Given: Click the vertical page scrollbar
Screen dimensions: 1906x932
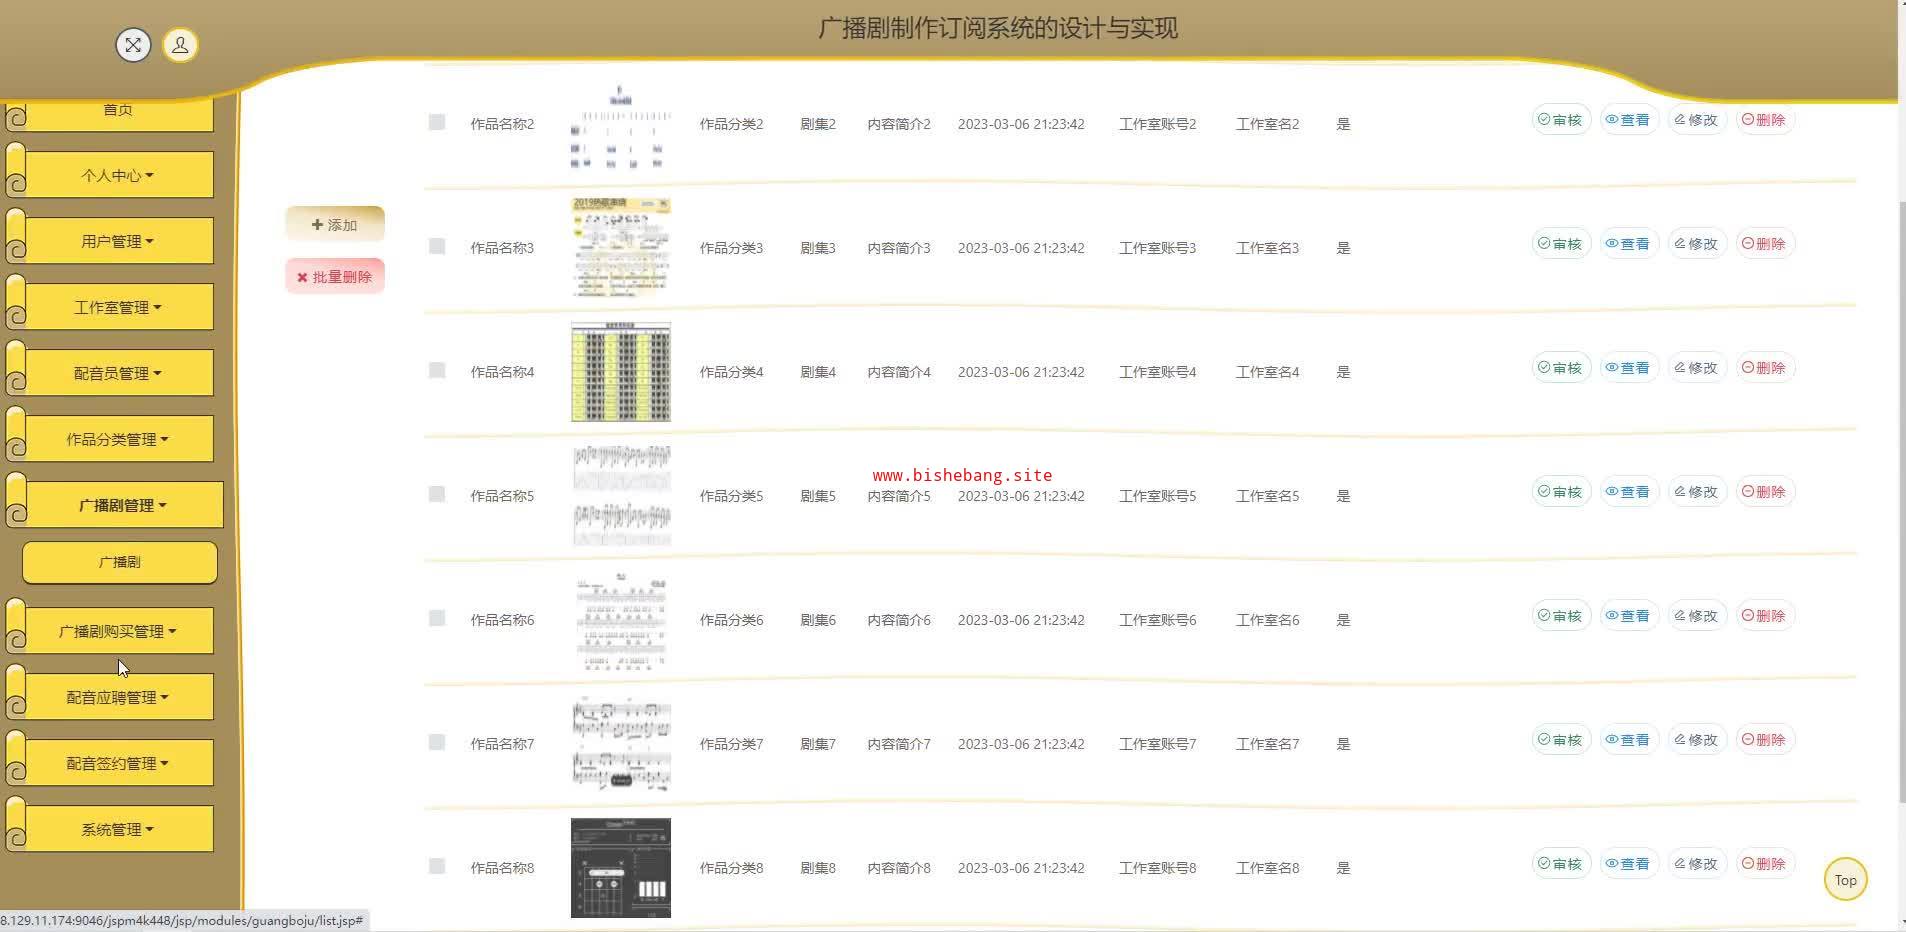Looking at the screenshot, I should point(1901,500).
